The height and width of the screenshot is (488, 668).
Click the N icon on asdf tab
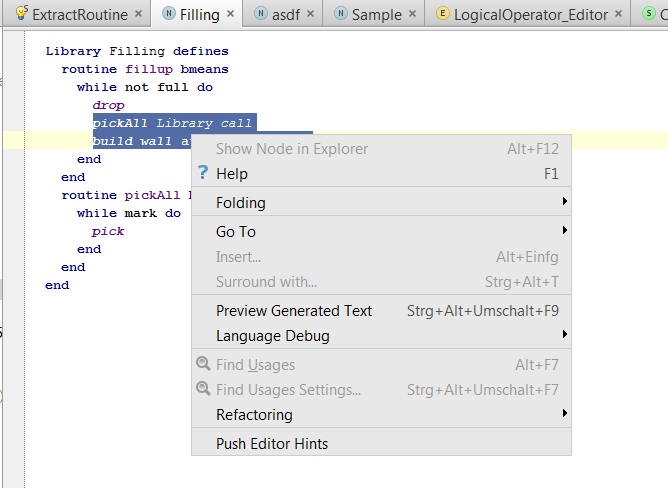260,15
